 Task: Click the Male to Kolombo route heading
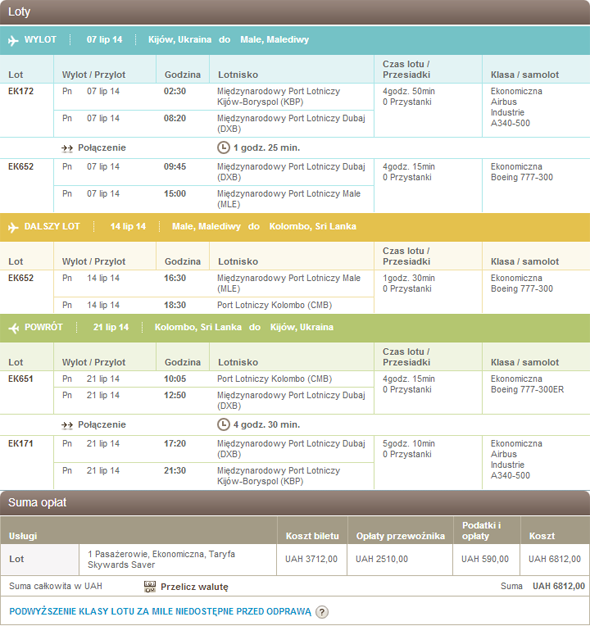tap(264, 226)
